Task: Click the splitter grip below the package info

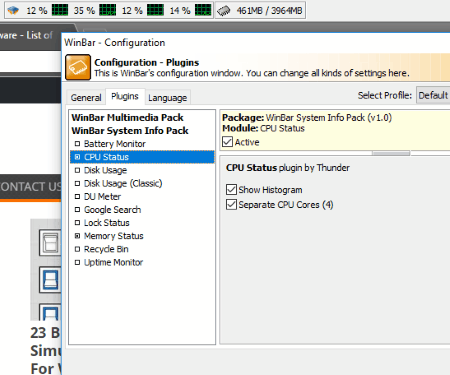Action: (x=391, y=153)
